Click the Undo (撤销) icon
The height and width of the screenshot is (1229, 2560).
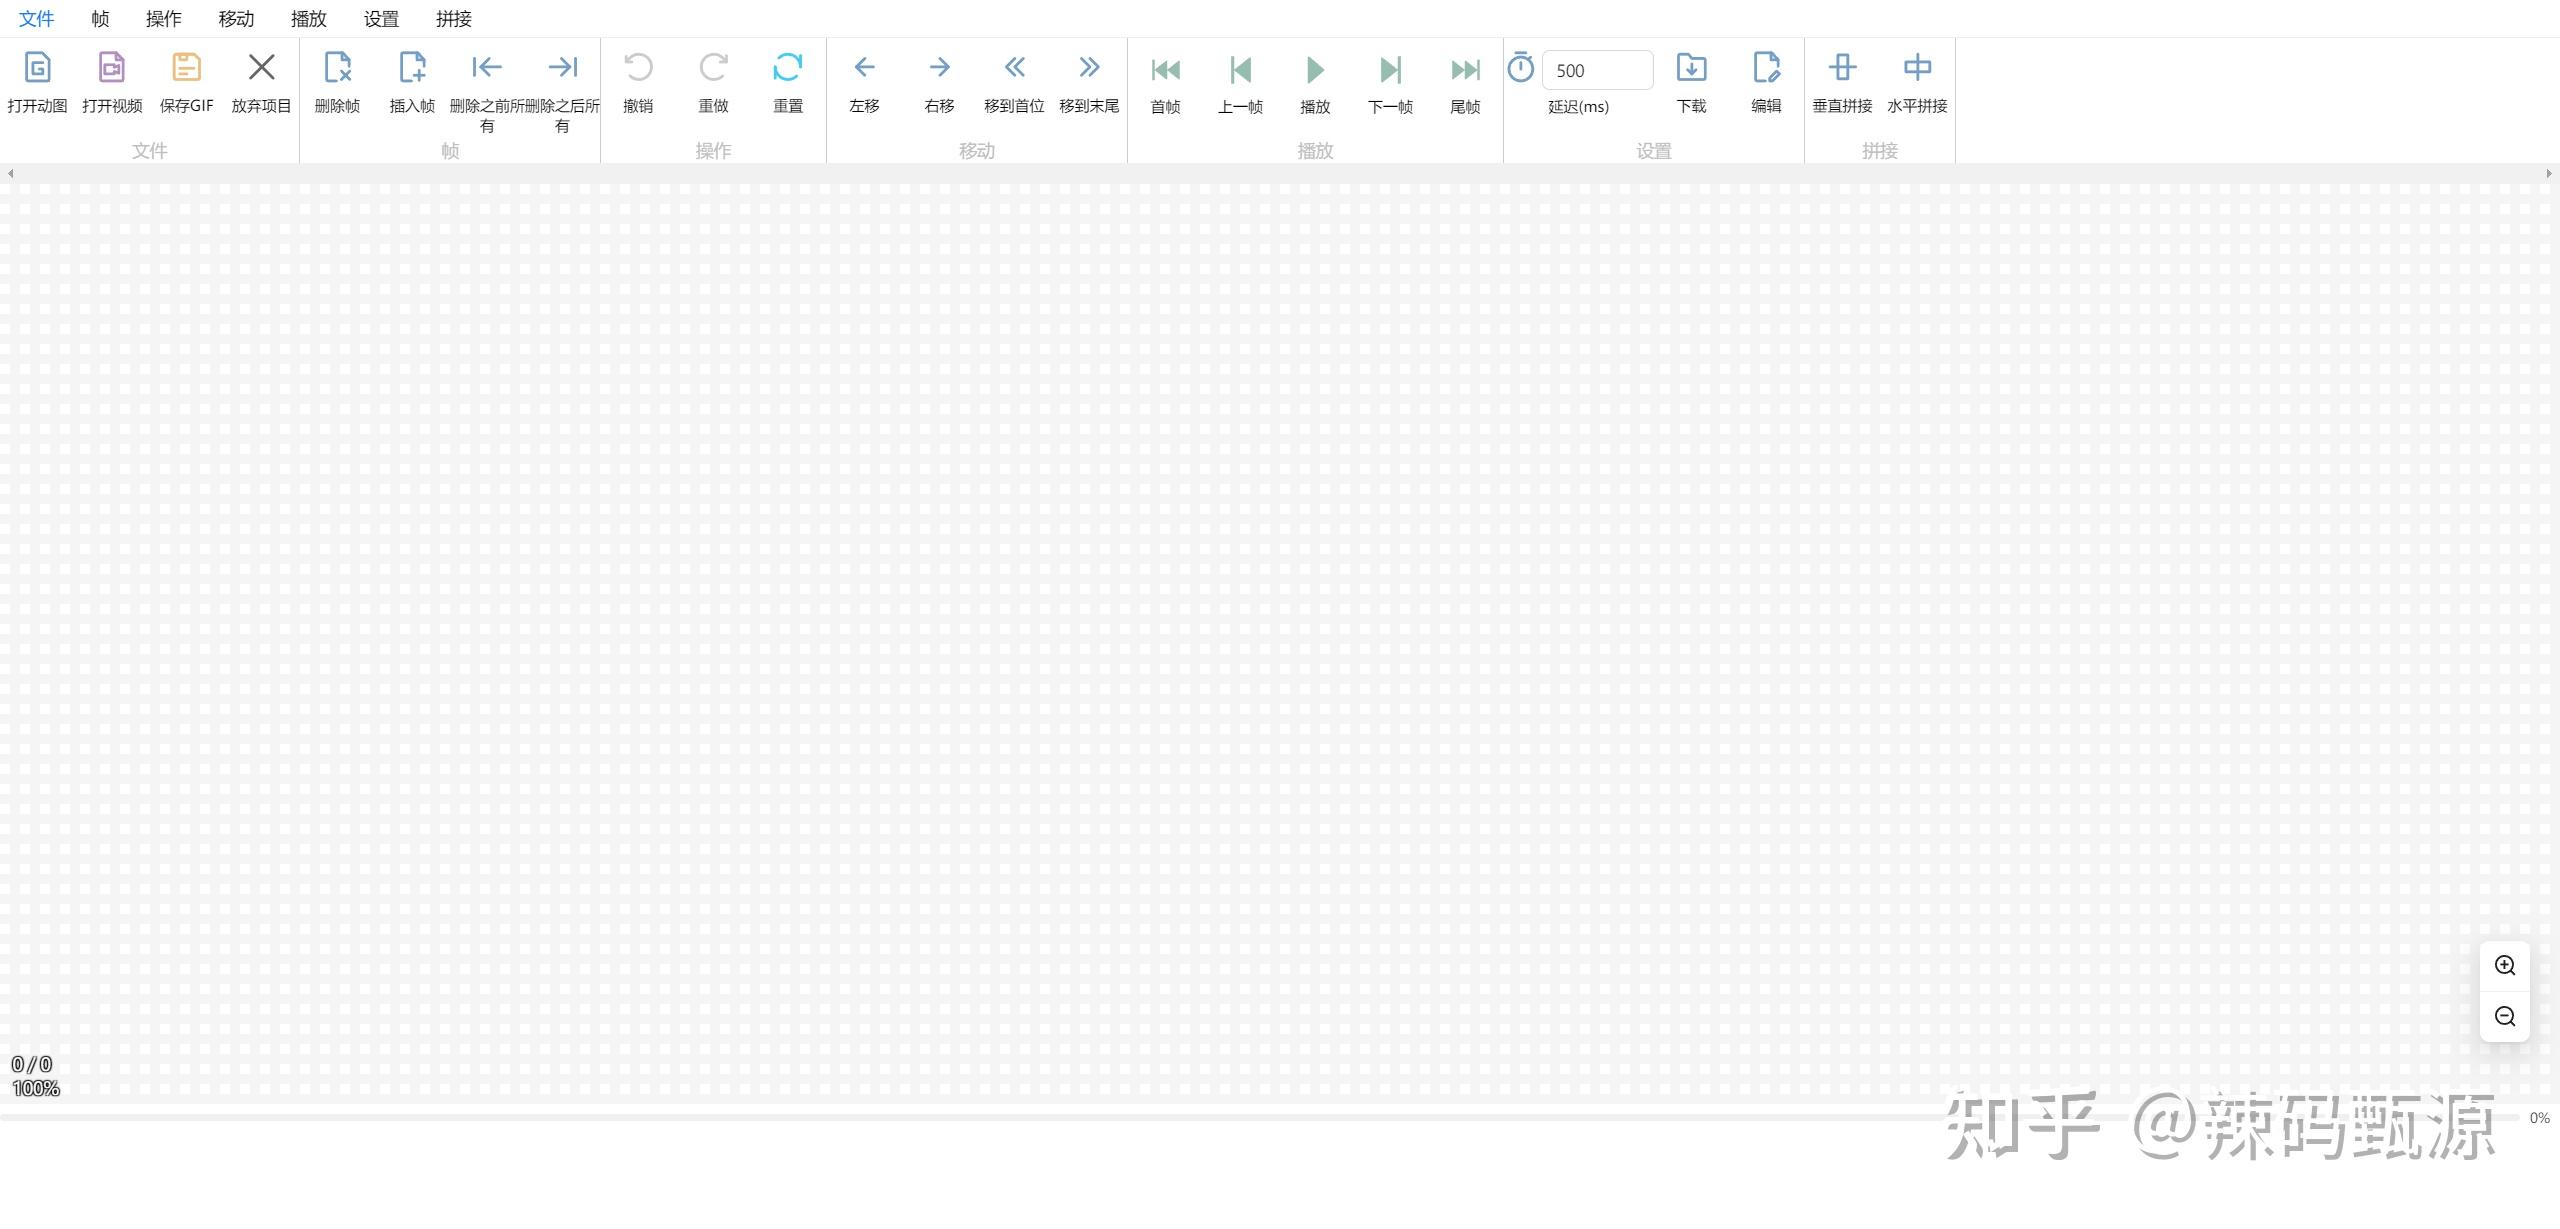point(638,68)
